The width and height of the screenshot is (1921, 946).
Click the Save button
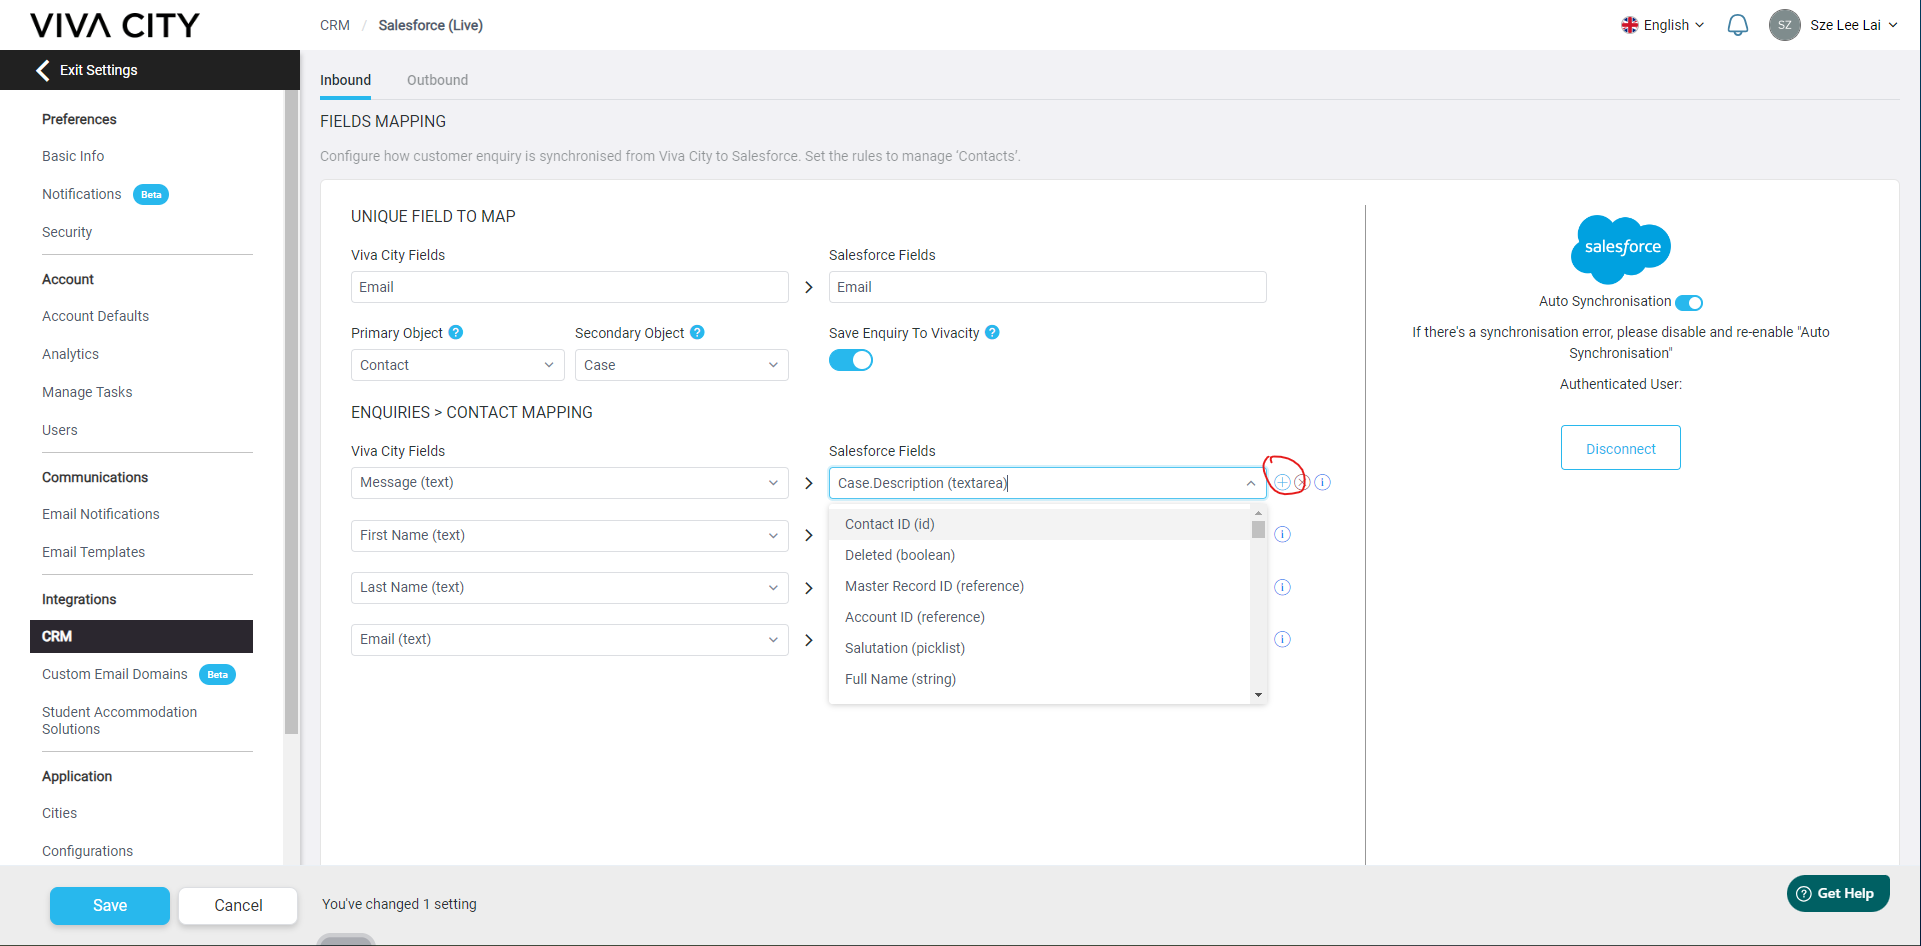(110, 905)
